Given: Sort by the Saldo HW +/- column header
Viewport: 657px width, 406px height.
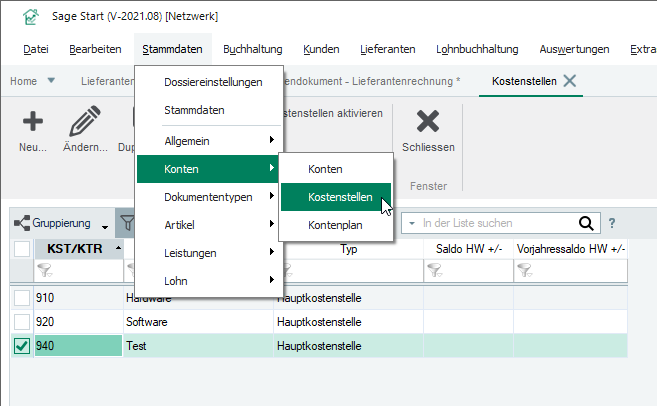Looking at the screenshot, I should pyautogui.click(x=468, y=249).
